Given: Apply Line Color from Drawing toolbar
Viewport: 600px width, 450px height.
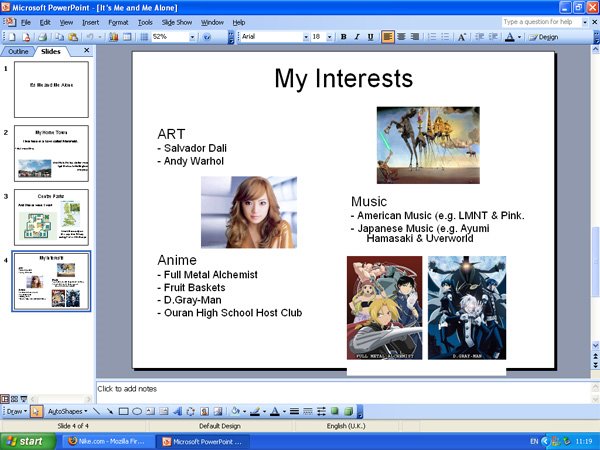Looking at the screenshot, I should point(255,411).
